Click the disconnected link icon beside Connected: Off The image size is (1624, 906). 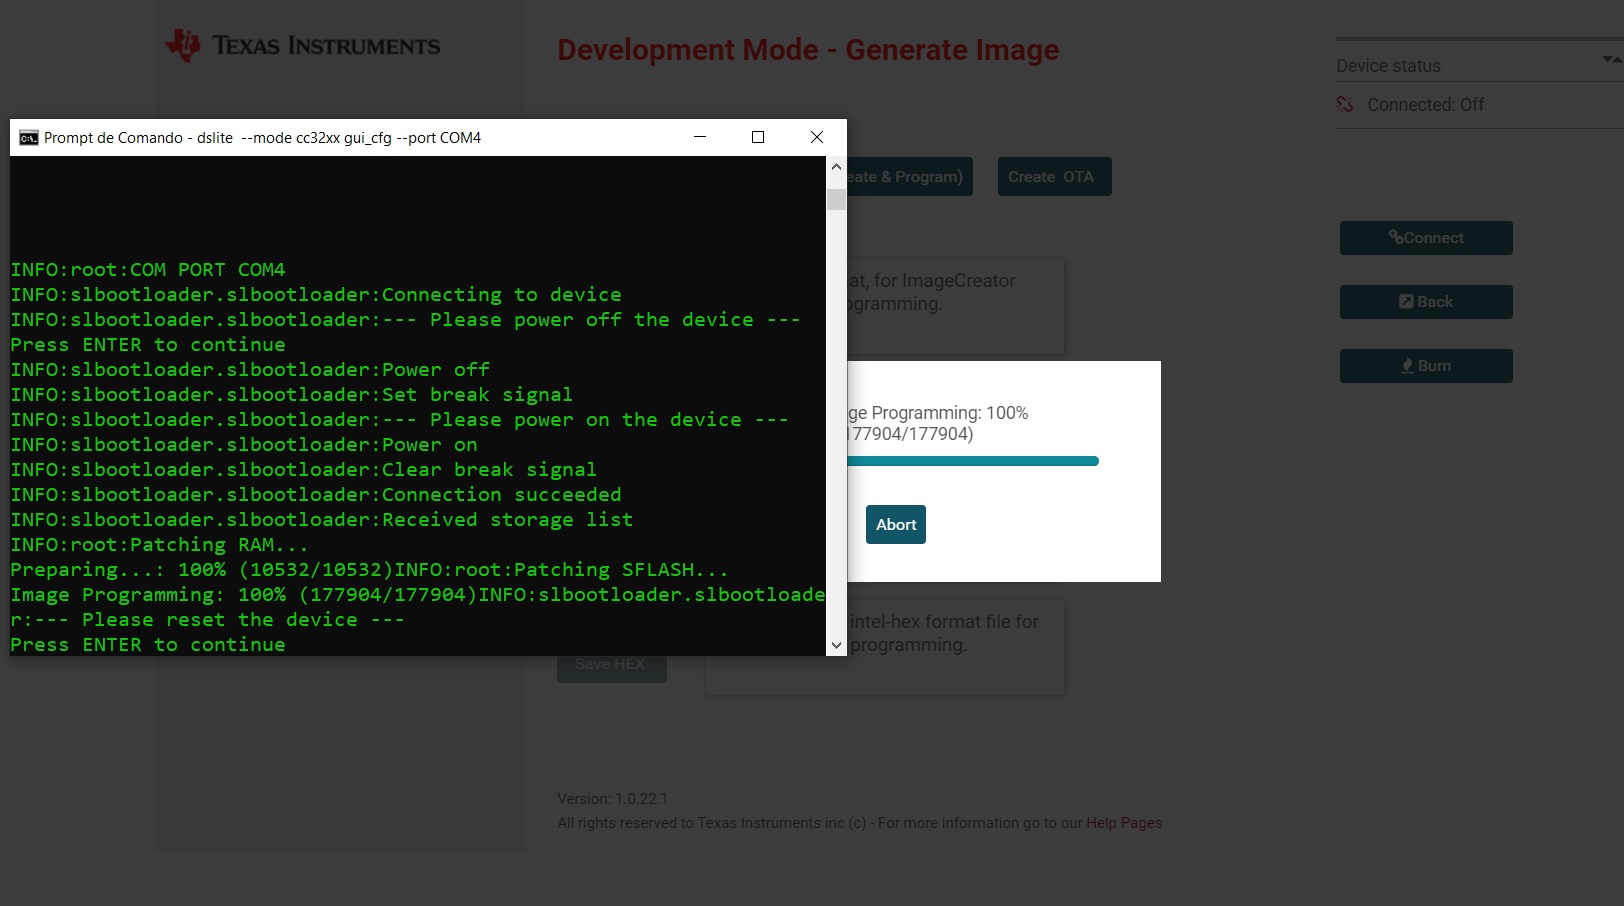coord(1345,104)
